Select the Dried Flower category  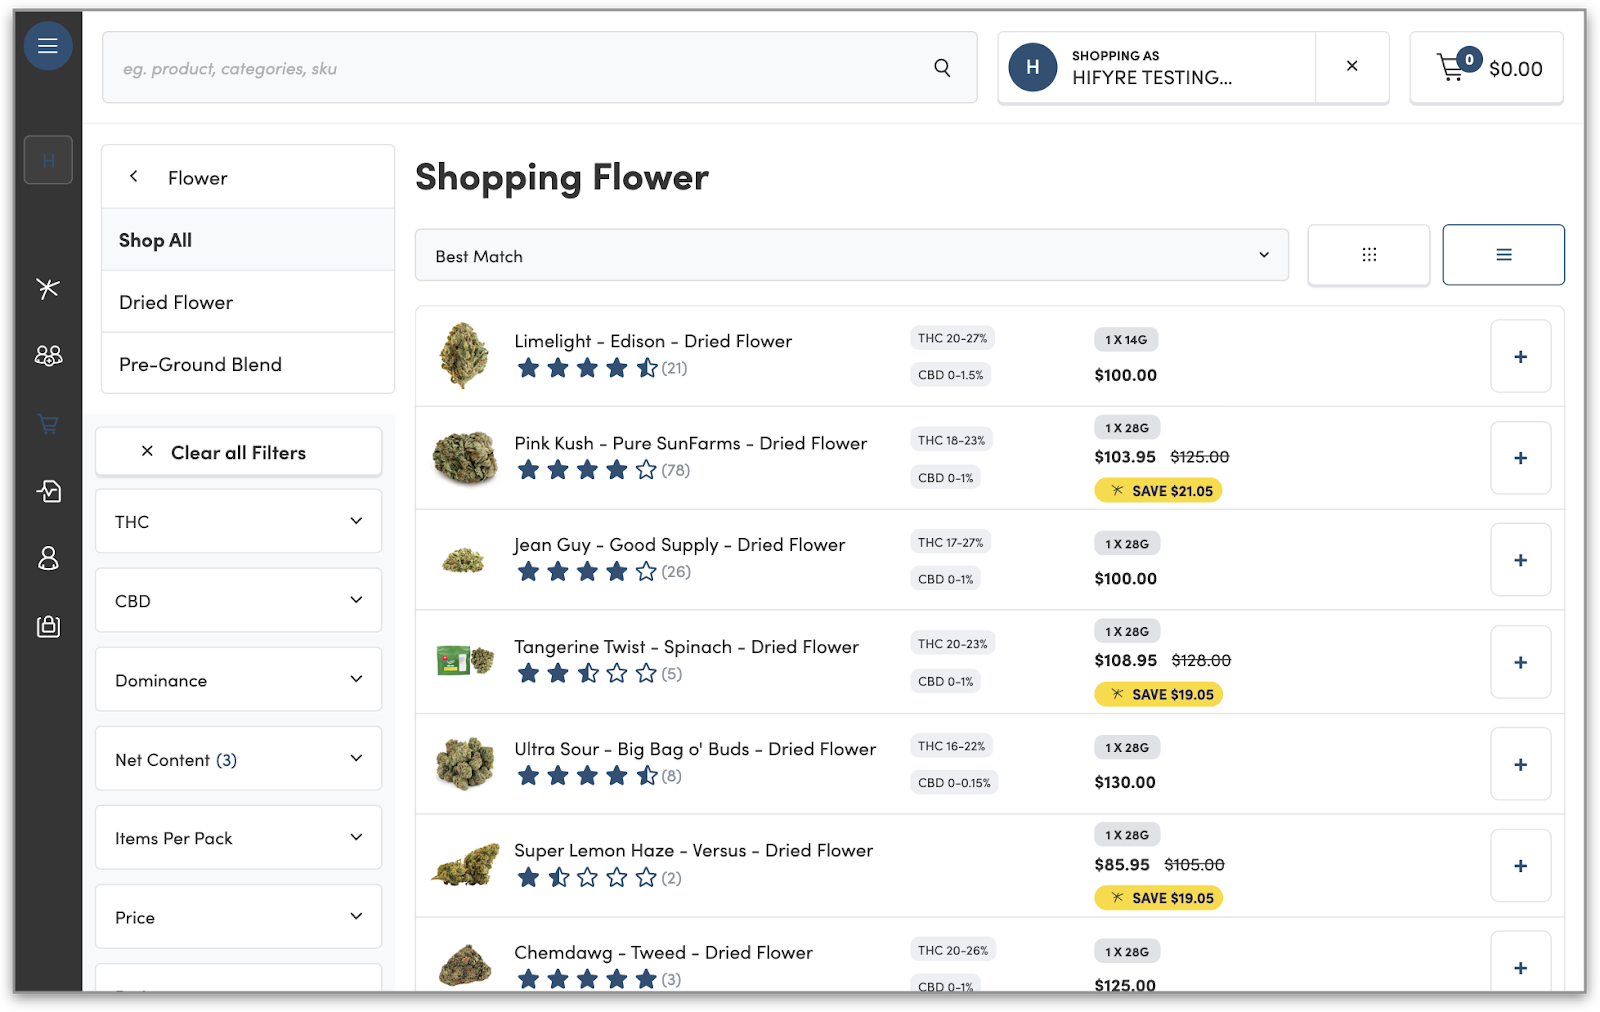(x=176, y=302)
